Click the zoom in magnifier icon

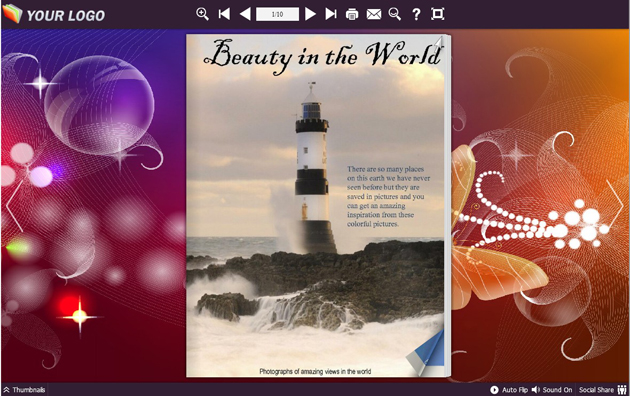tap(202, 14)
